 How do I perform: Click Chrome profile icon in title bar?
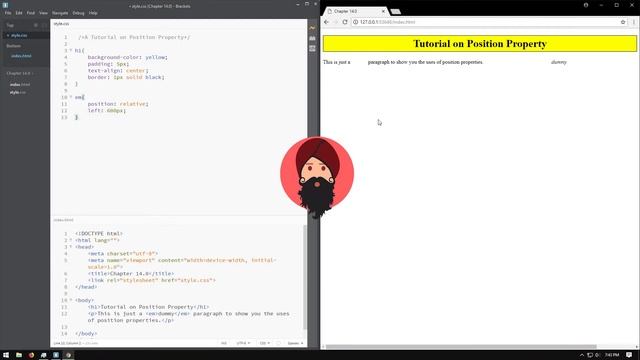click(x=586, y=5)
